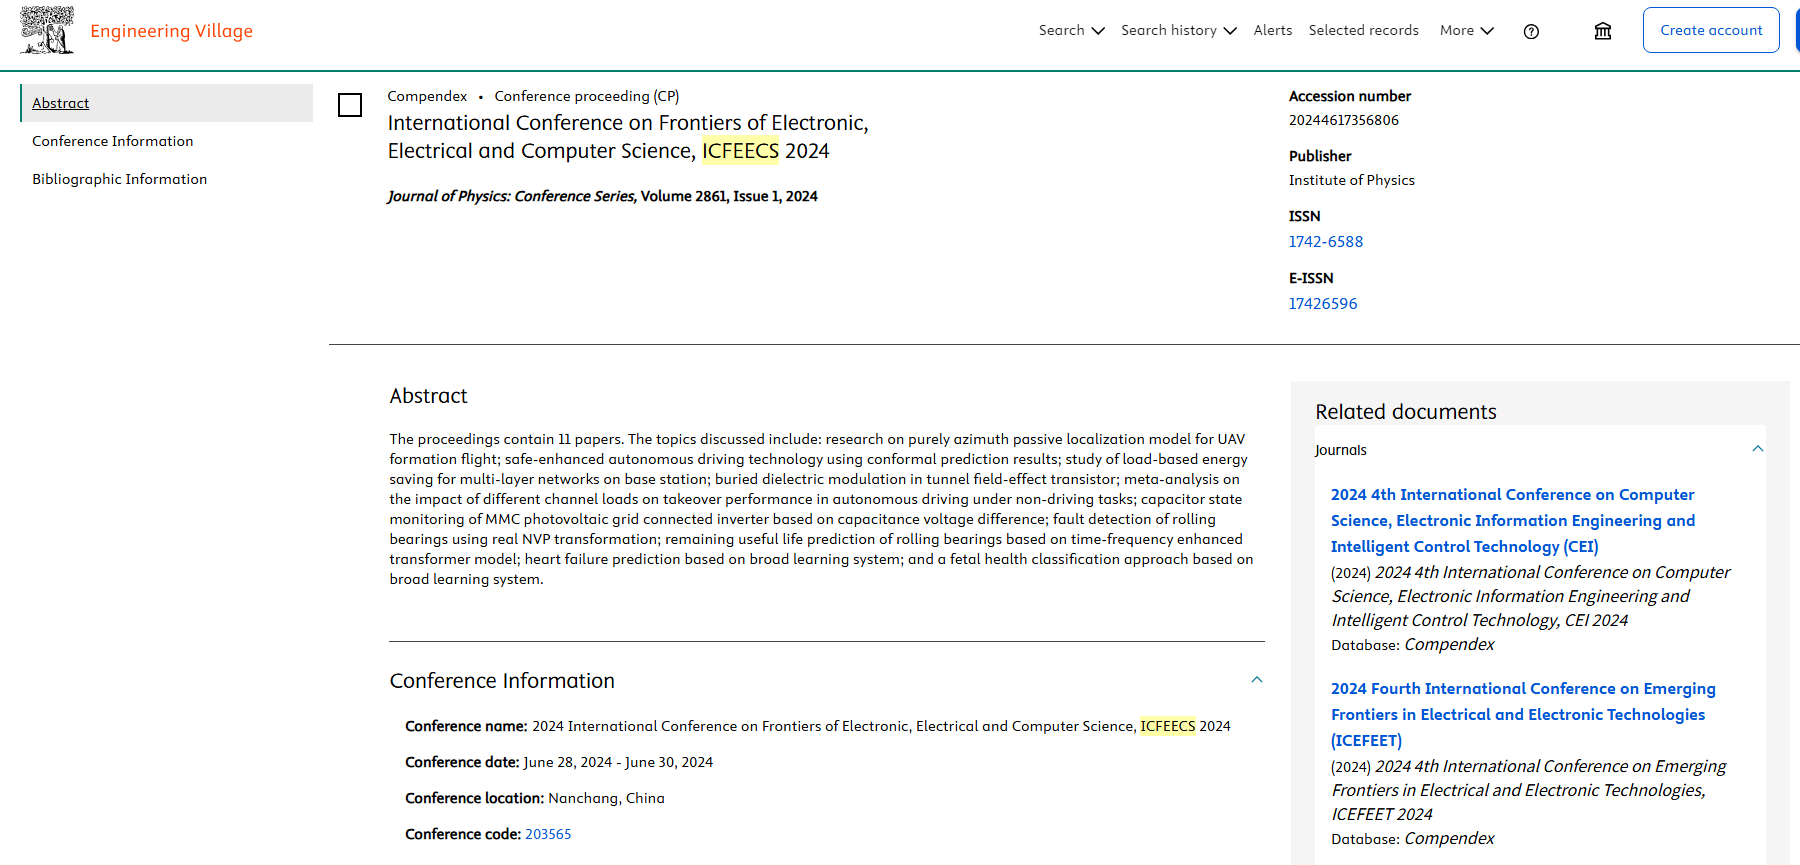The image size is (1800, 865).
Task: Go to the Abstract sidebar tab
Action: click(167, 103)
